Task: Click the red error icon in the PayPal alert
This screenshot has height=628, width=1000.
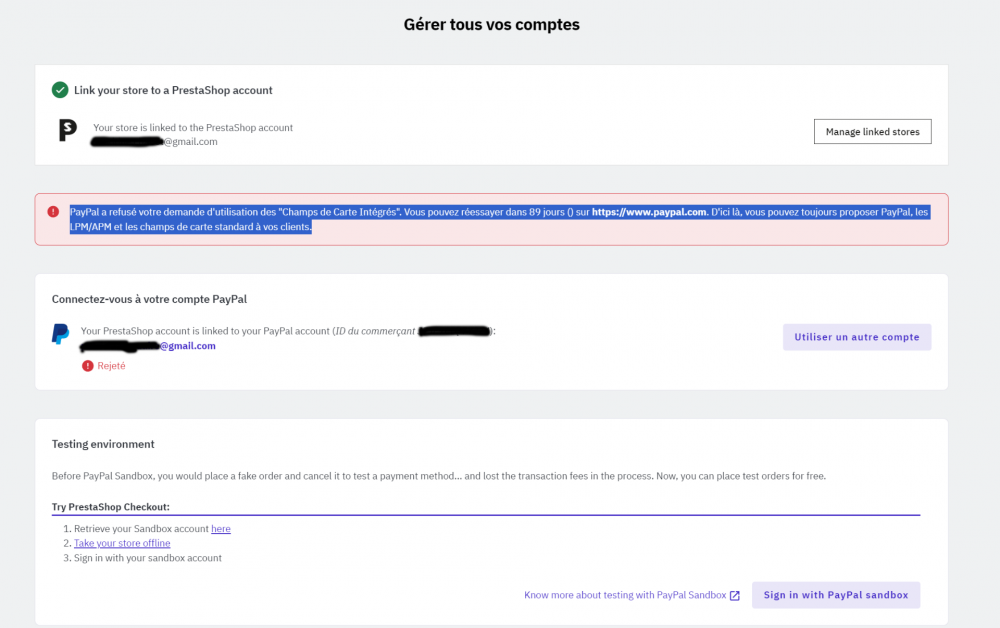Action: (53, 211)
